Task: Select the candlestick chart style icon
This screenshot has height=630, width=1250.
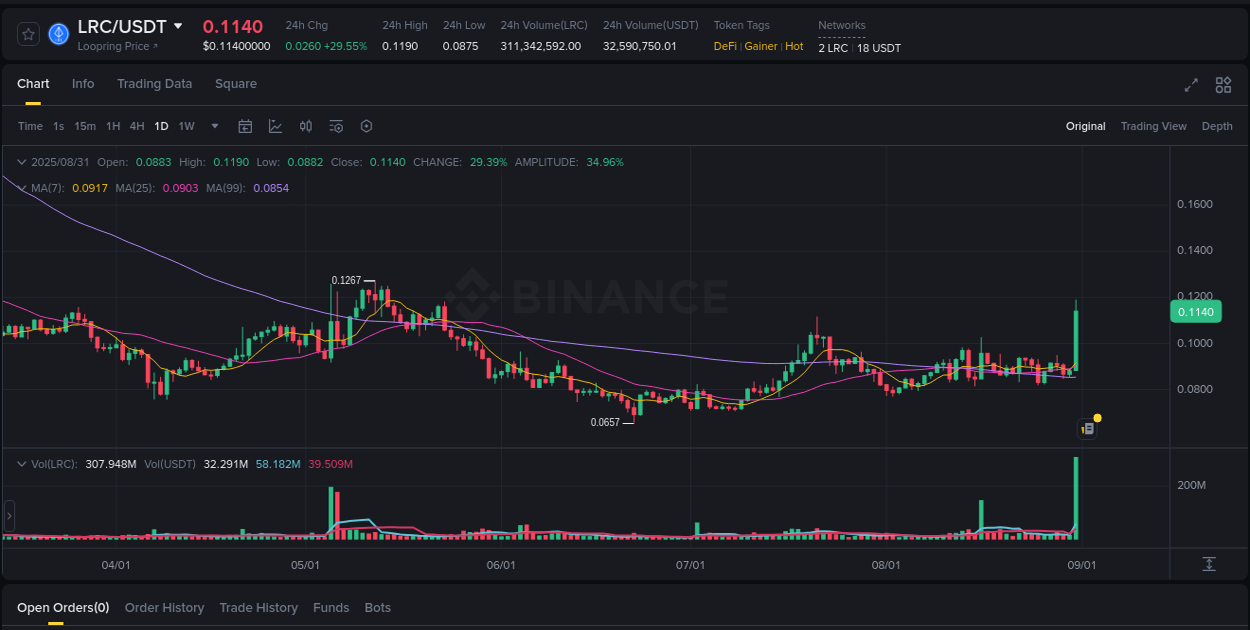Action: 306,126
